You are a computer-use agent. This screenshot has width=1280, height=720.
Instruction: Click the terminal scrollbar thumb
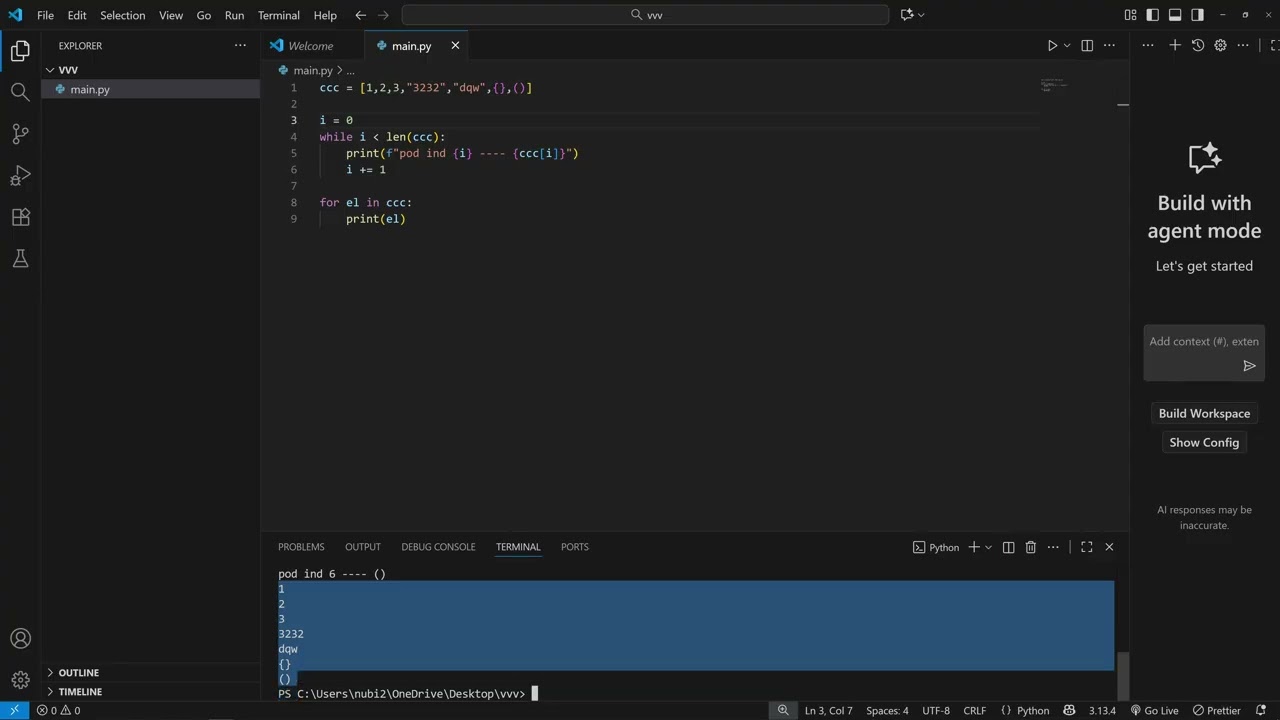pyautogui.click(x=1123, y=677)
